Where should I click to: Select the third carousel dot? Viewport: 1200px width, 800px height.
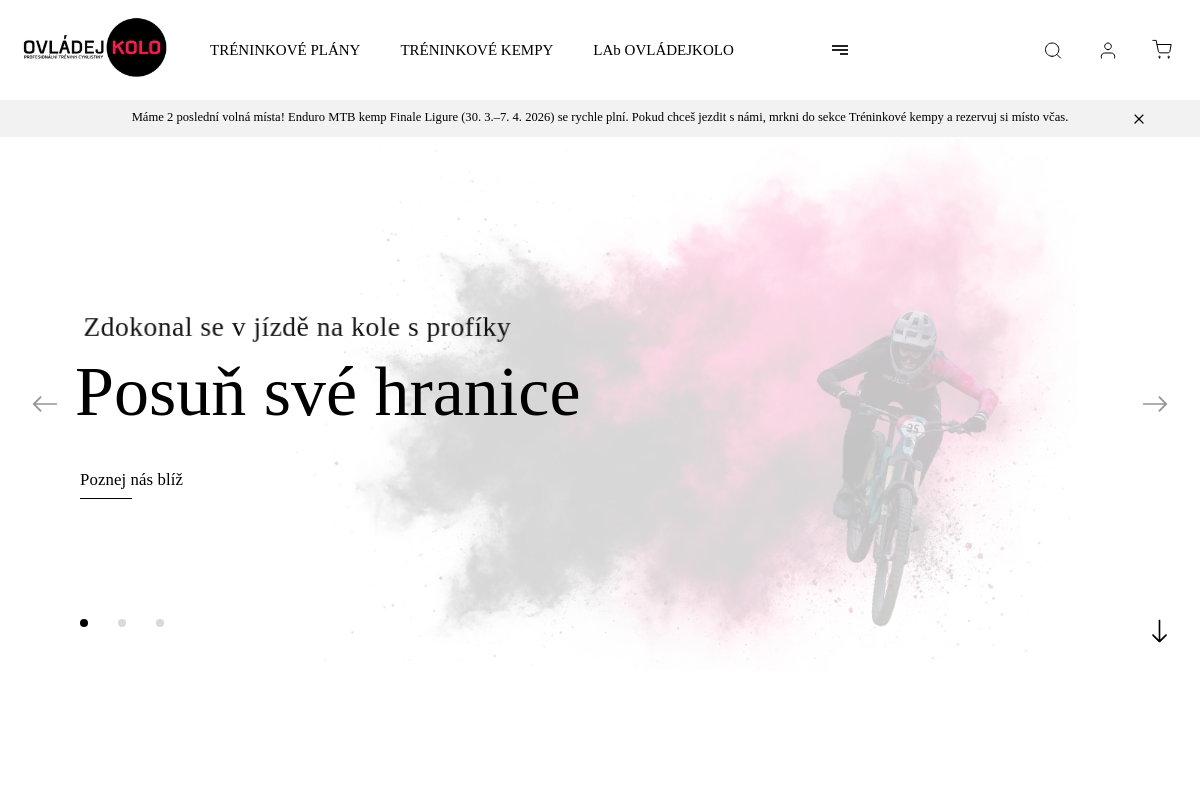point(160,622)
